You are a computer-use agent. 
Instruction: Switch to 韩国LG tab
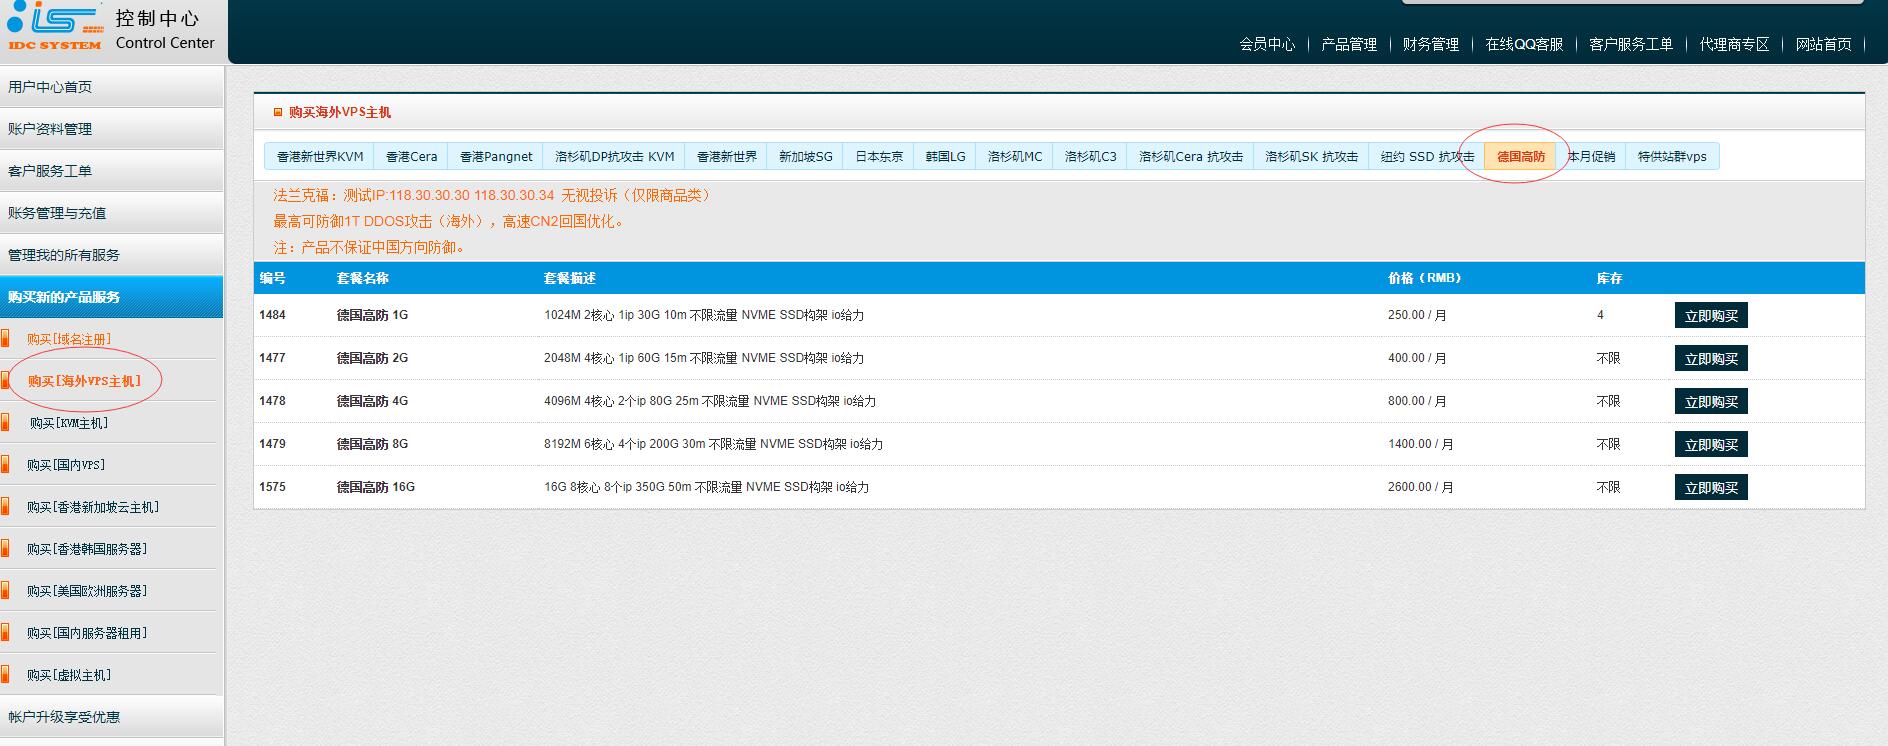(x=945, y=157)
